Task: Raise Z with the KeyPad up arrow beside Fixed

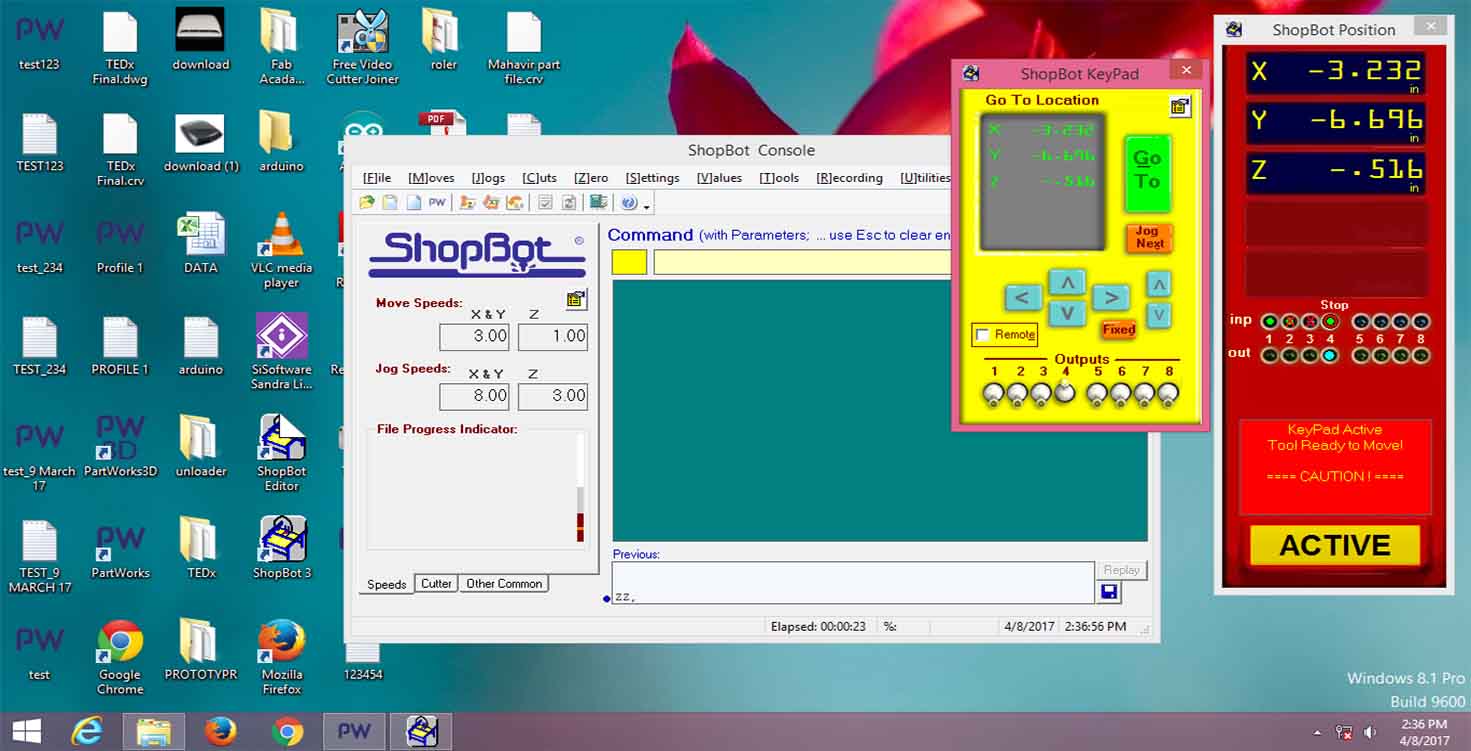Action: pyautogui.click(x=1158, y=284)
